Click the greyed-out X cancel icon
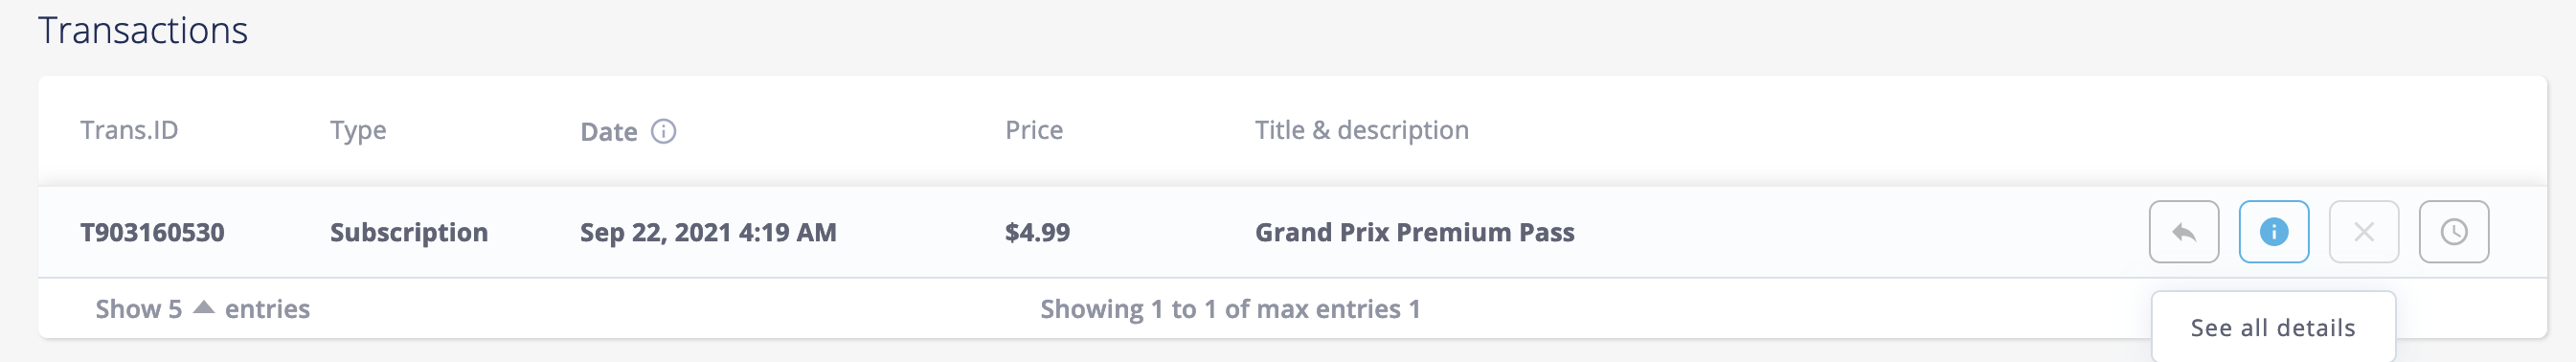2576x362 pixels. coord(2363,232)
